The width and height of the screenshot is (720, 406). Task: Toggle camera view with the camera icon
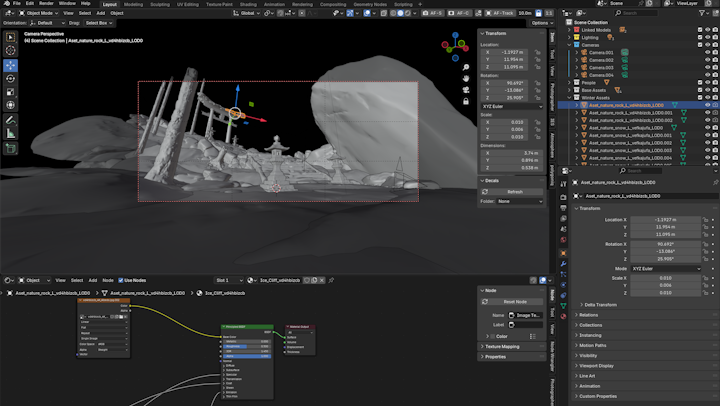click(x=466, y=90)
